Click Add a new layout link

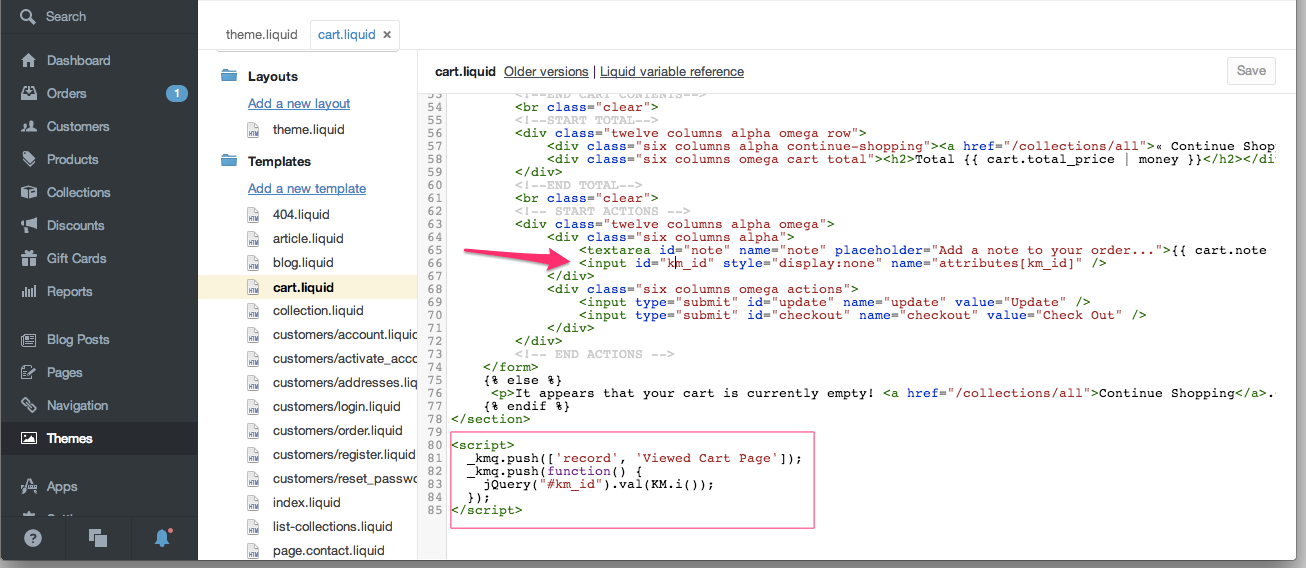[x=299, y=104]
